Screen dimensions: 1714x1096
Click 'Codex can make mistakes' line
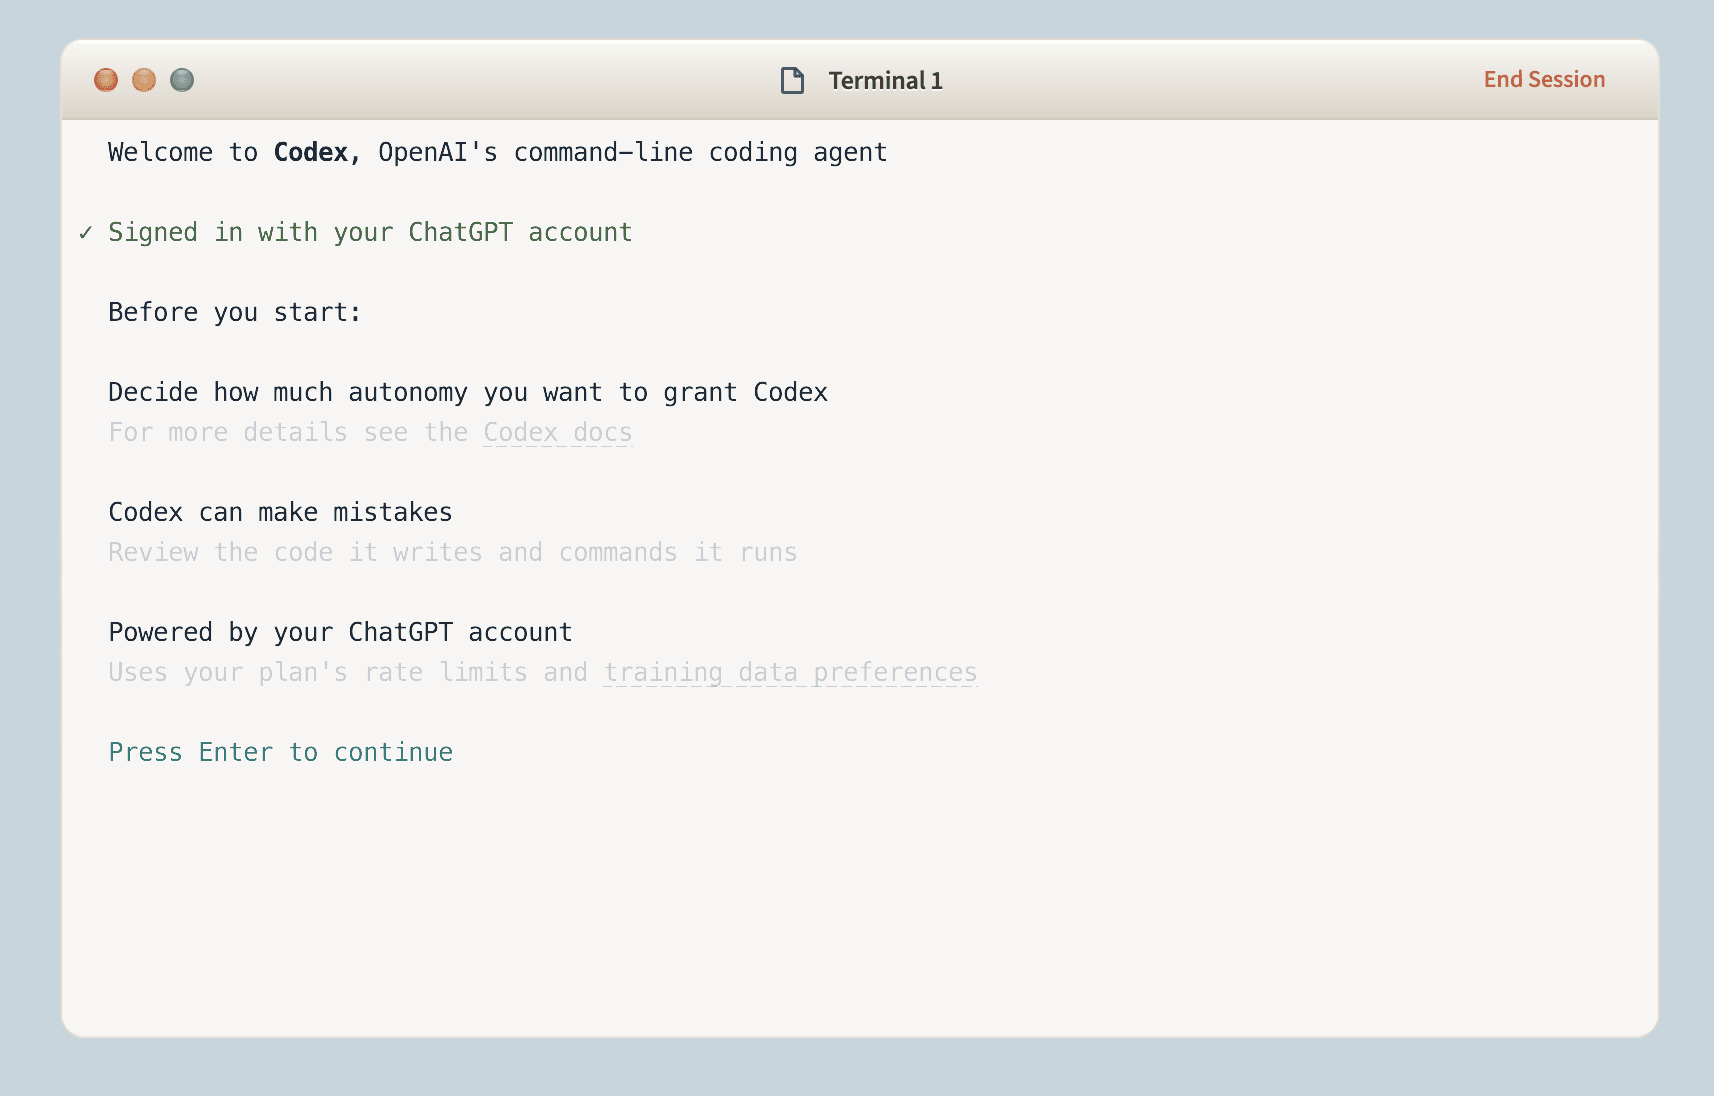pyautogui.click(x=280, y=512)
